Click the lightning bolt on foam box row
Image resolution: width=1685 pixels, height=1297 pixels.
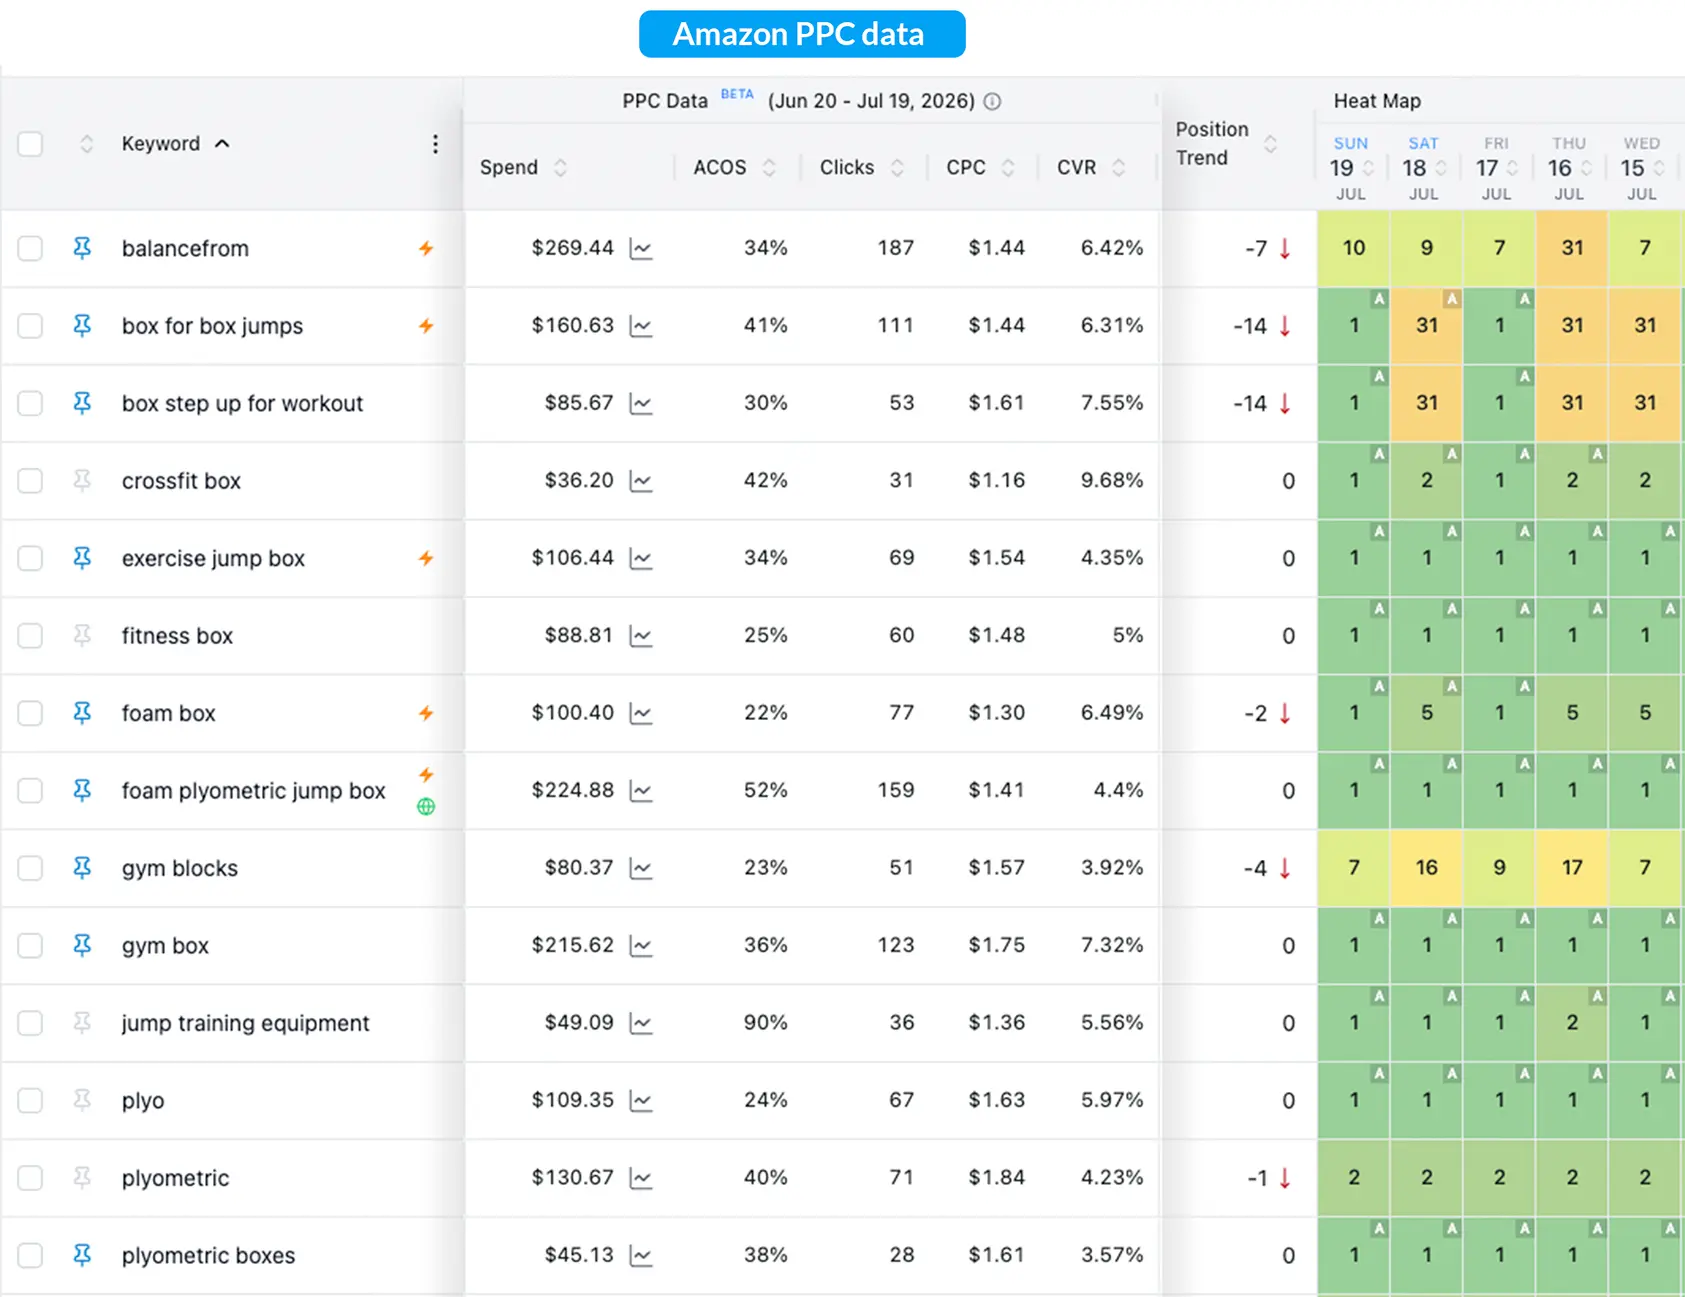click(426, 713)
